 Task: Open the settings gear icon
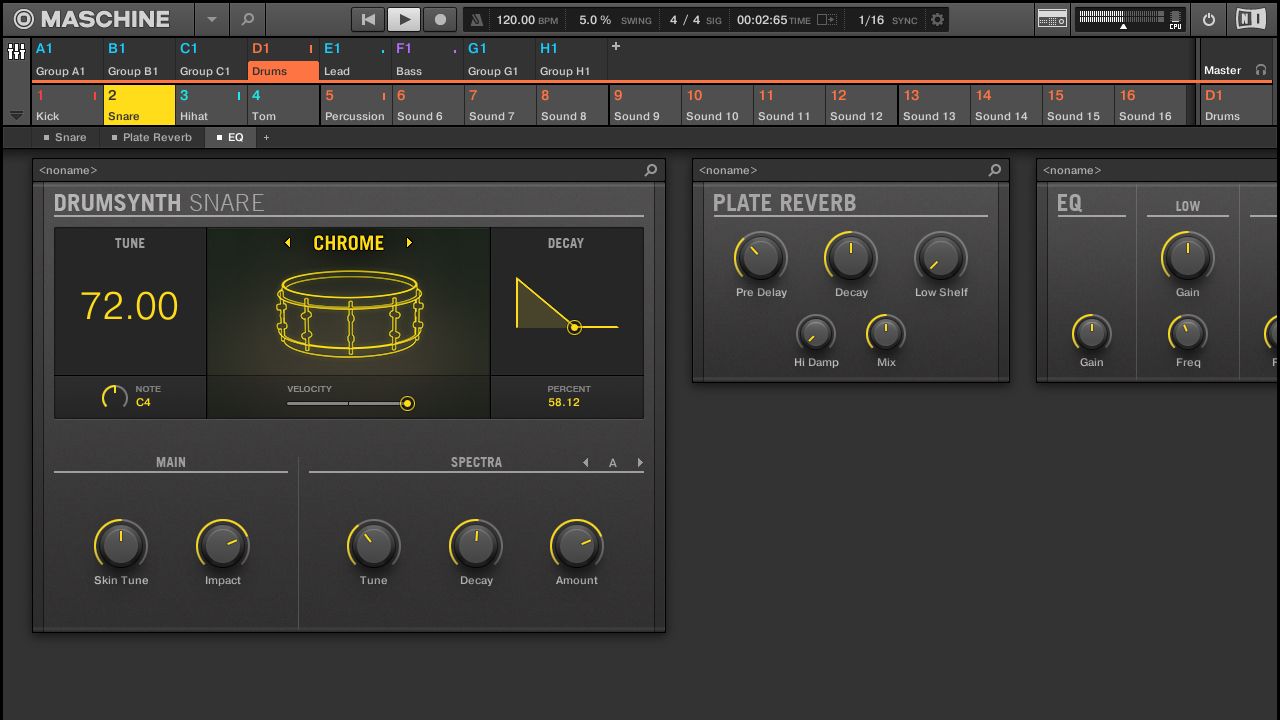click(x=937, y=20)
